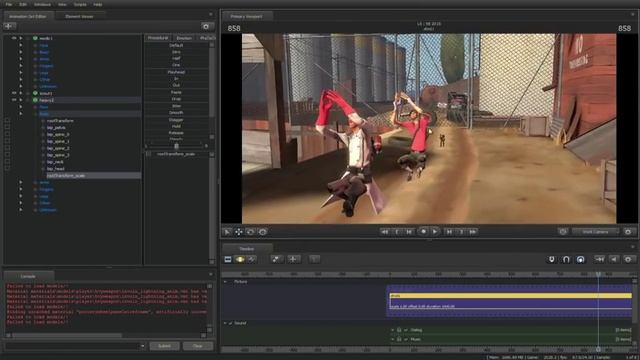Apply the Jitter procedural preset
640x360 pixels.
point(176,106)
